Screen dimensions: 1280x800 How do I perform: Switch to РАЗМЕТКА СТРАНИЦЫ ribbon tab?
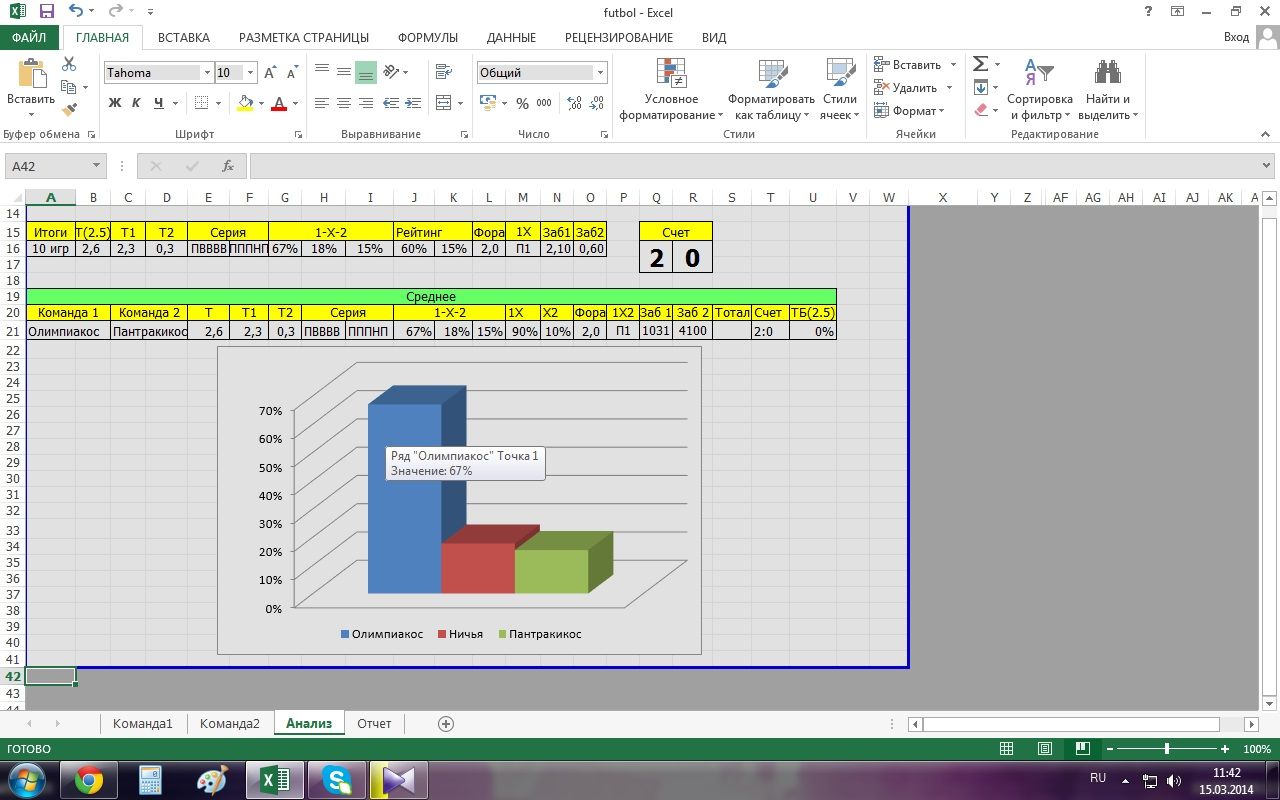[304, 37]
